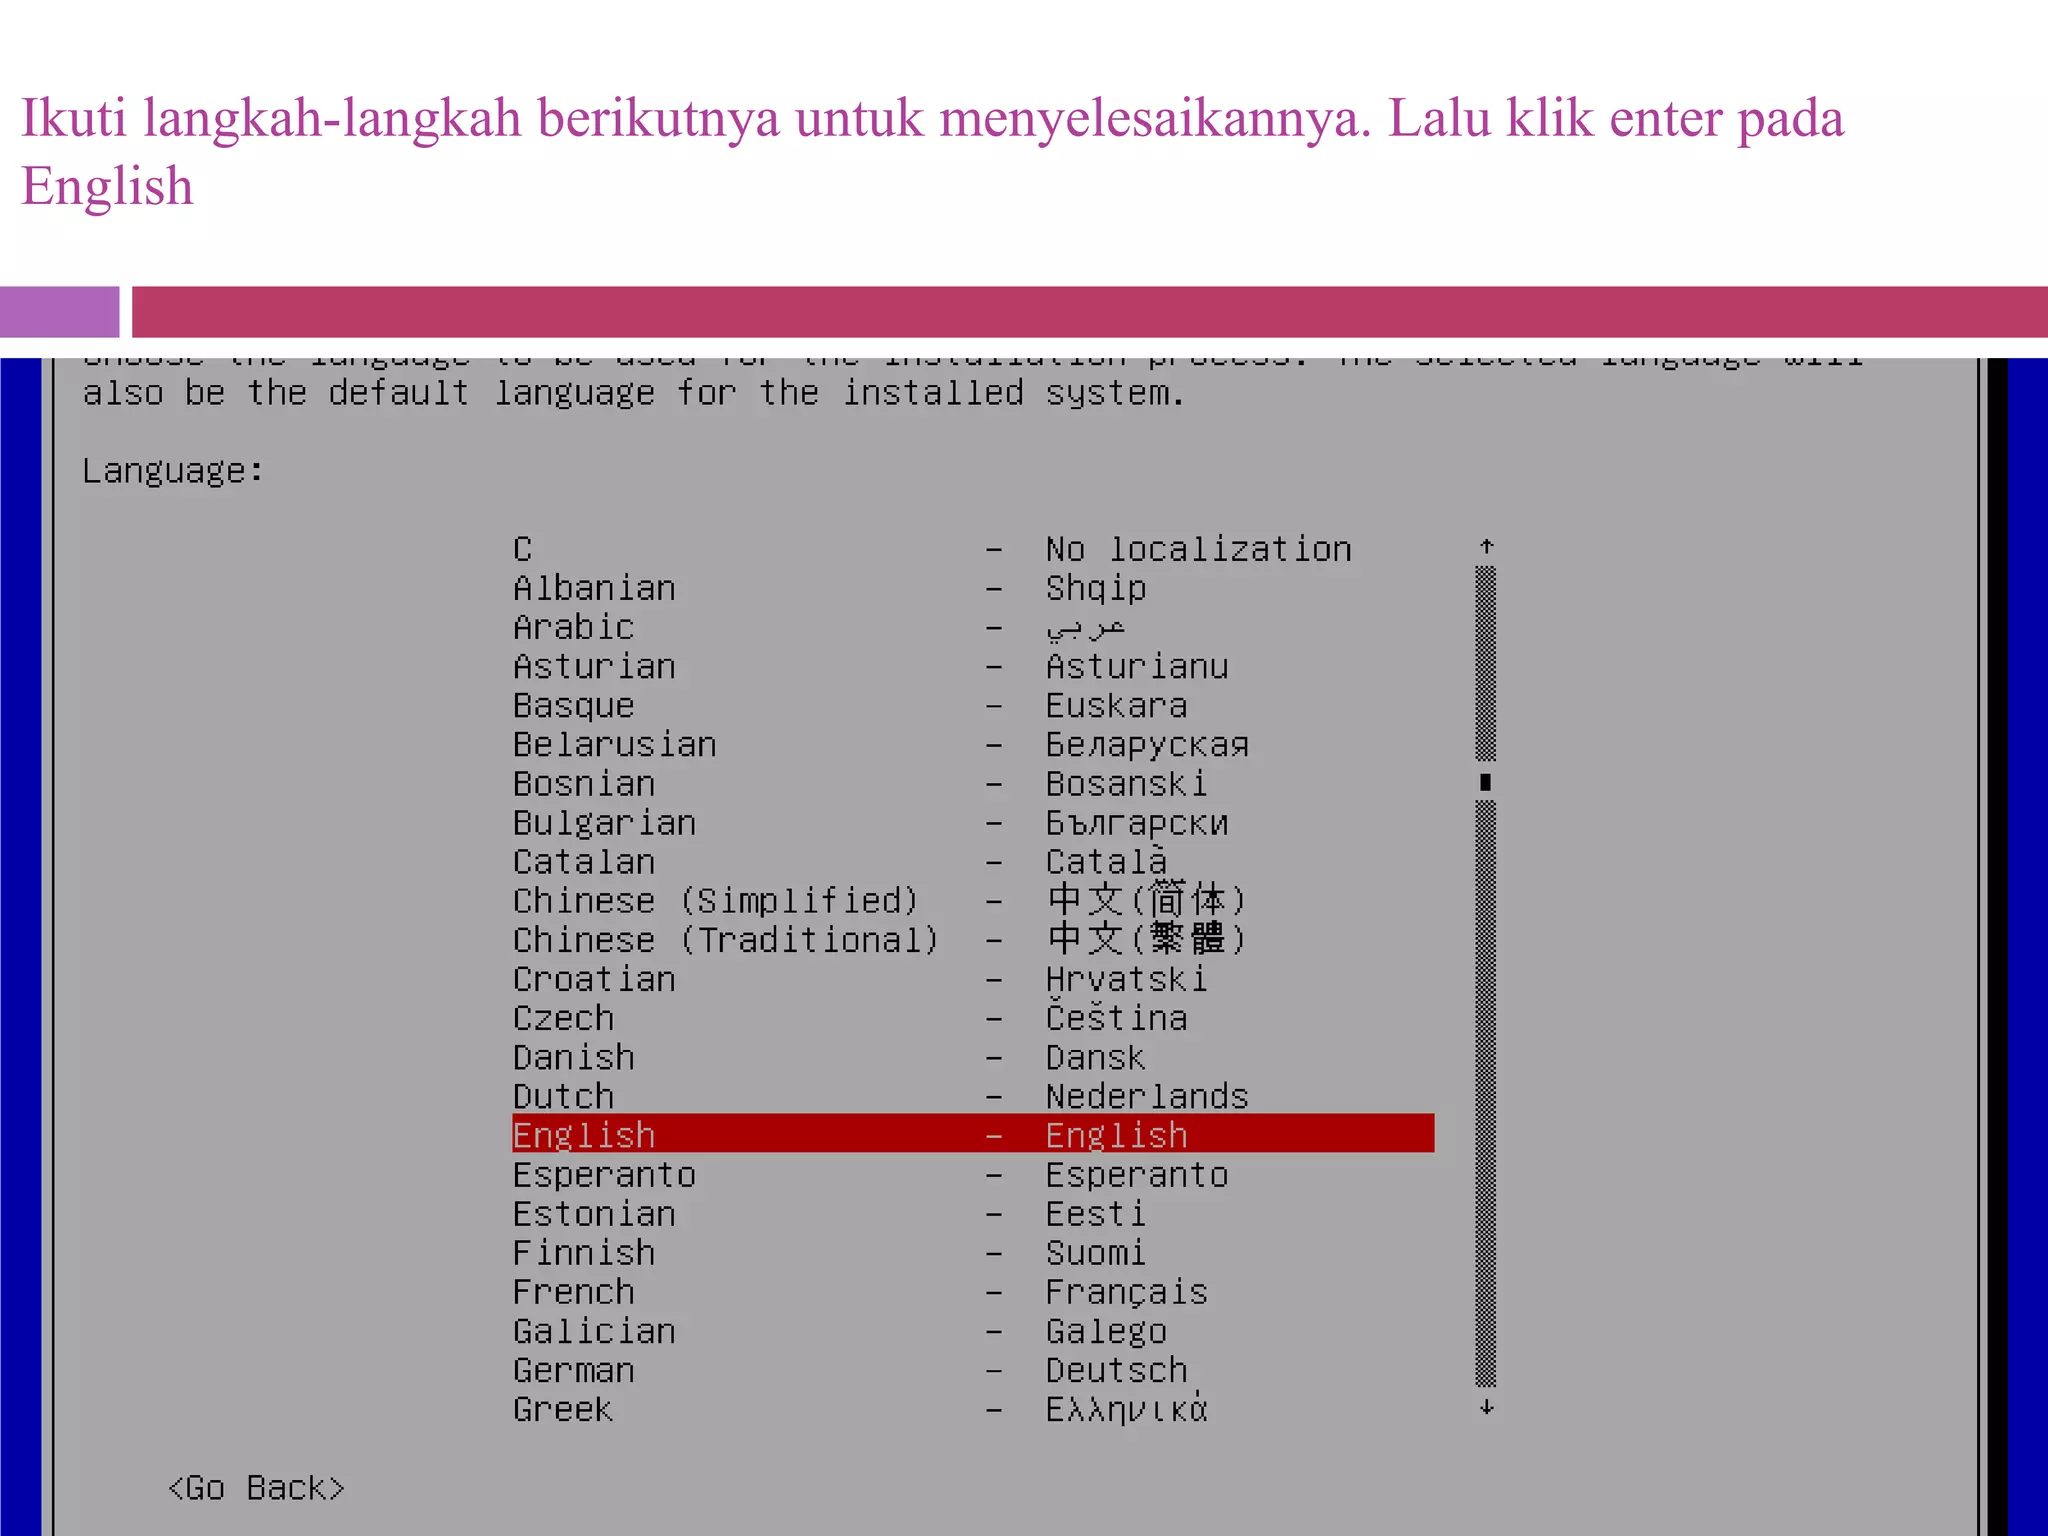Image resolution: width=2048 pixels, height=1536 pixels.
Task: Select Czech – Čeština row
Action: click(973, 1017)
